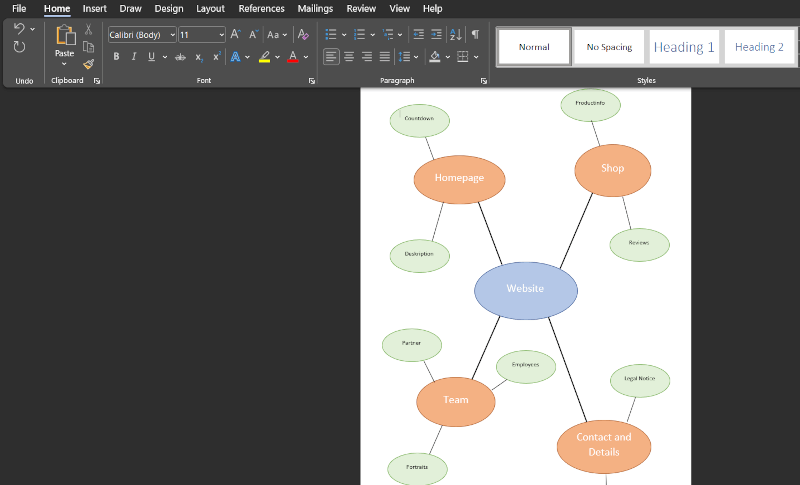
Task: Click the text highlight color button
Action: click(264, 57)
